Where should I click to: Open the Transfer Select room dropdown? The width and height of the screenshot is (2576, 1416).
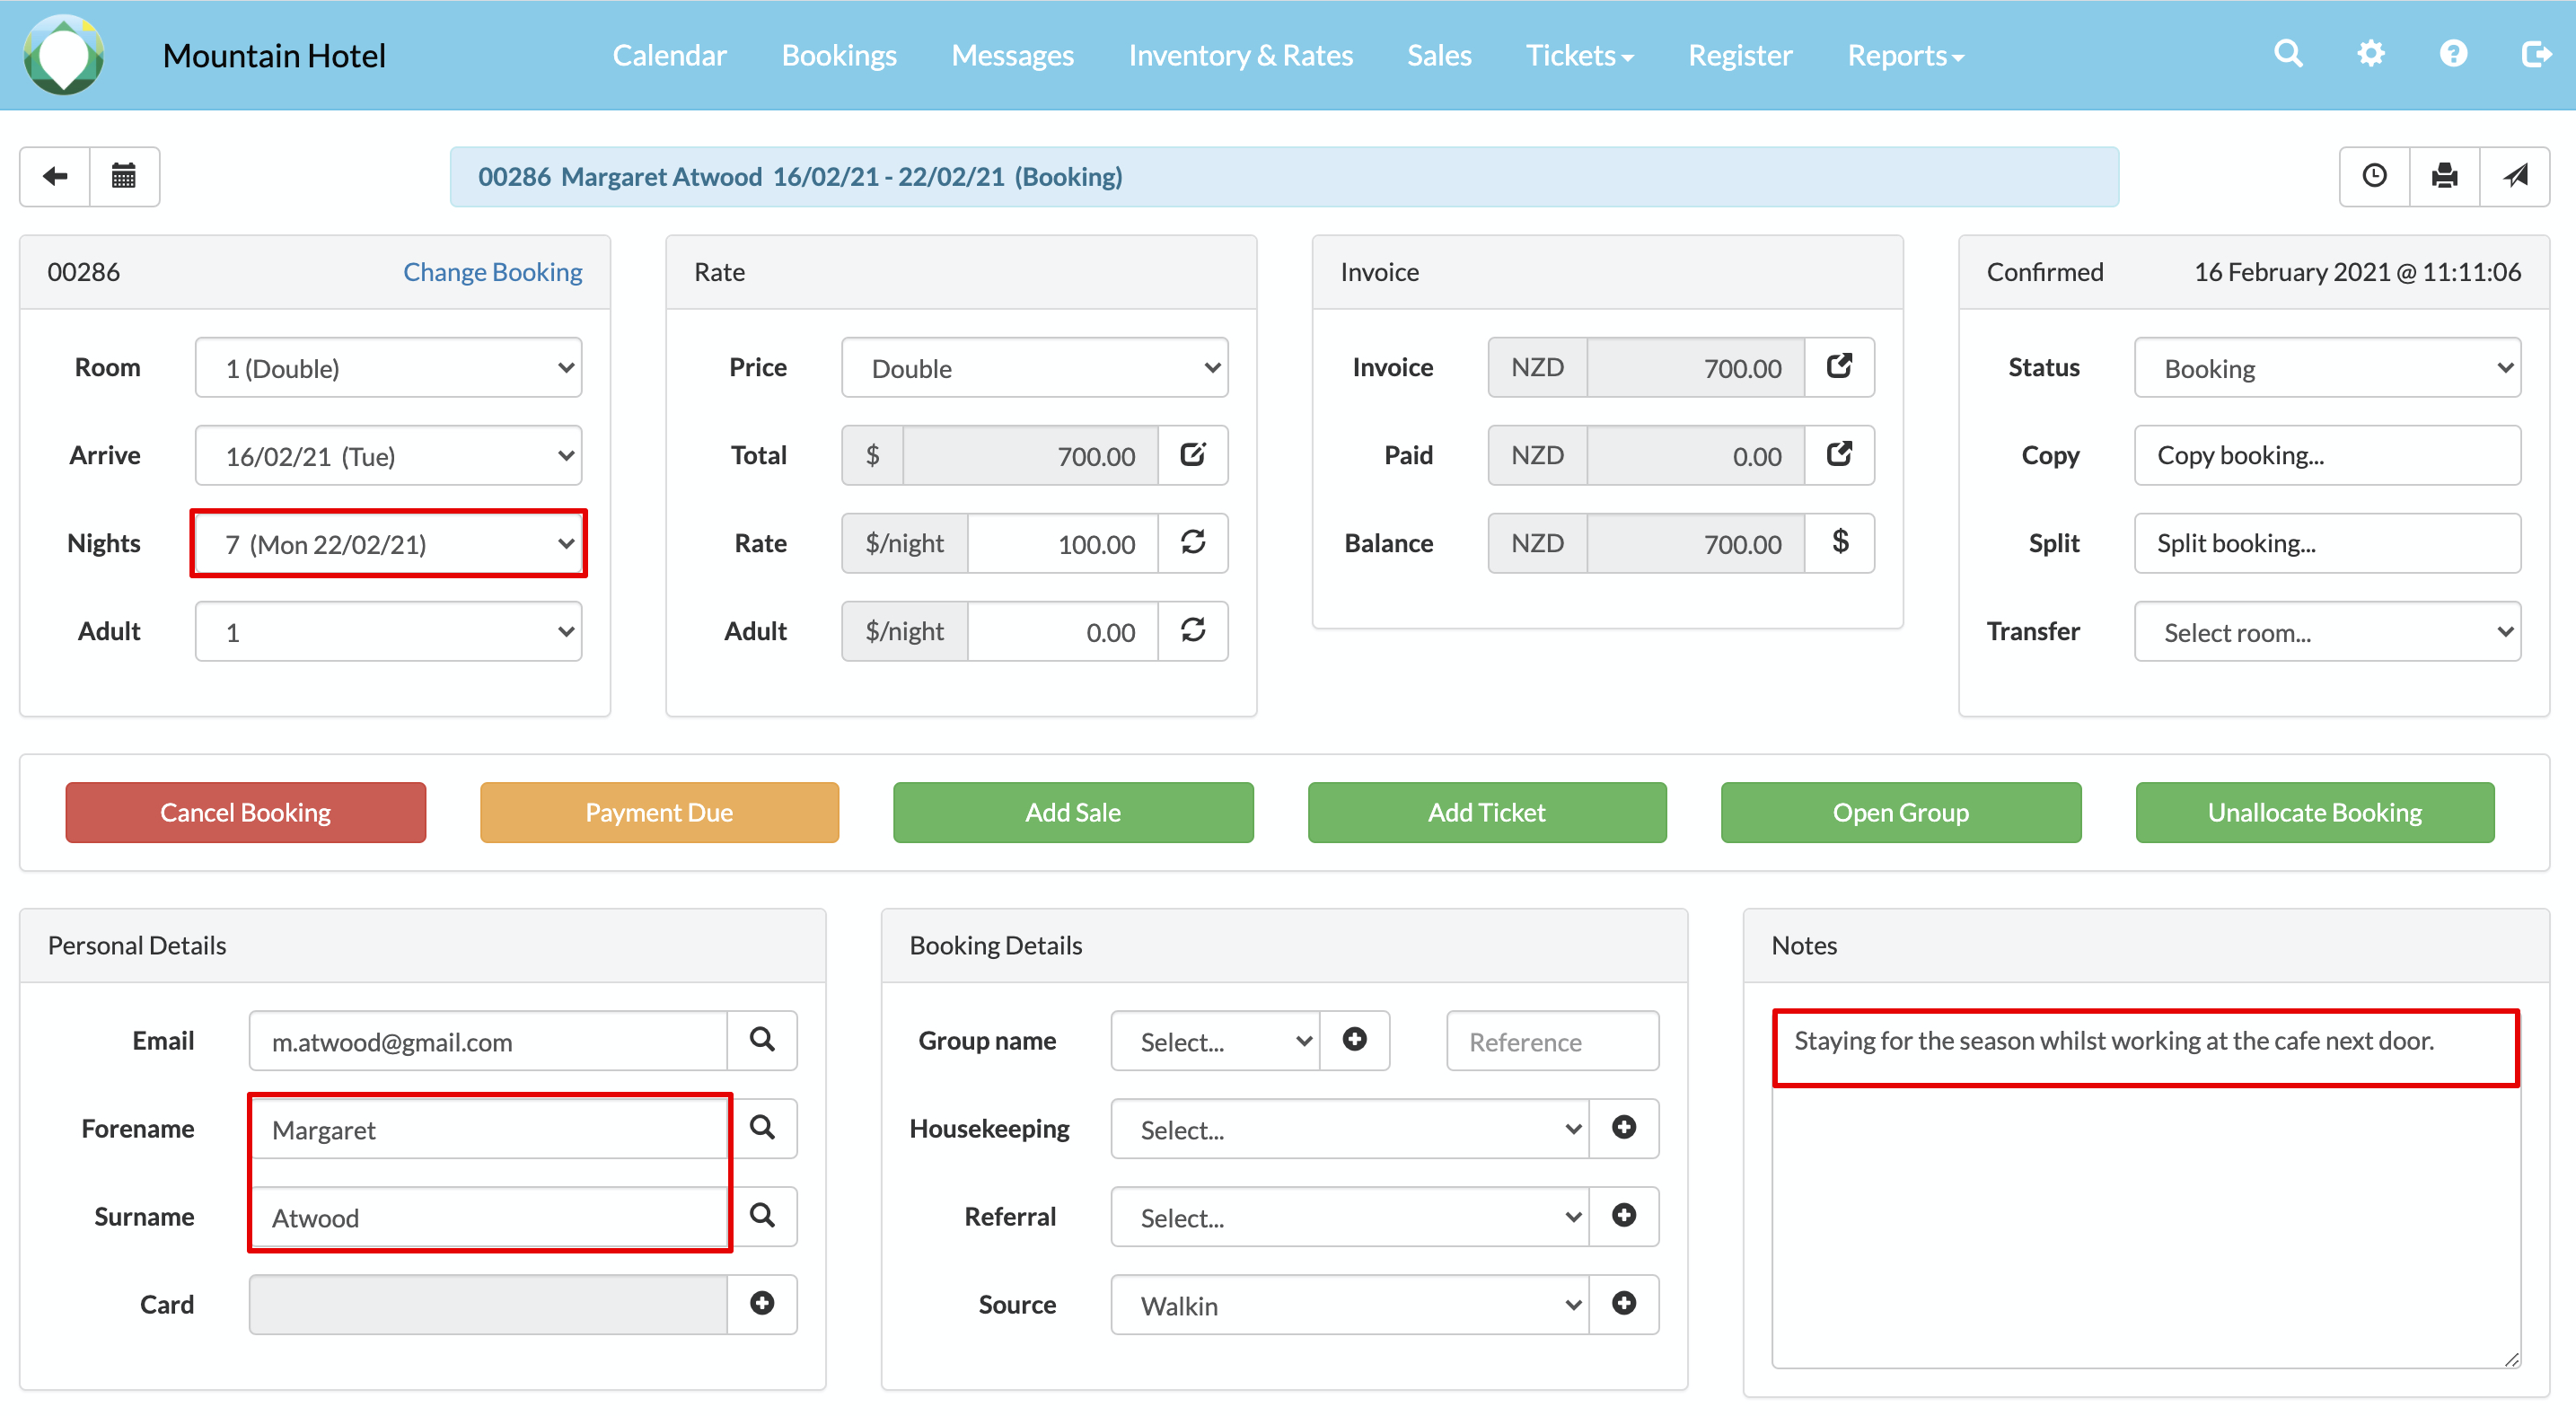(x=2326, y=632)
